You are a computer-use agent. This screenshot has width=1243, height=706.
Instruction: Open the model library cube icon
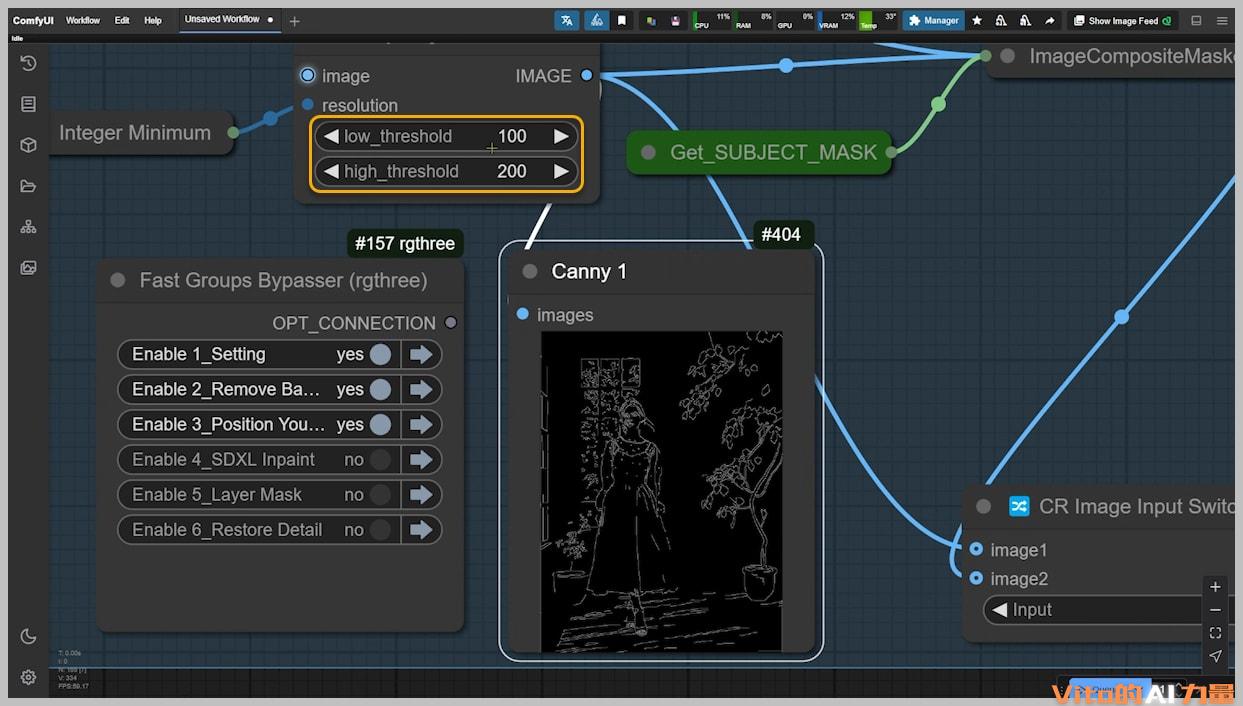28,145
